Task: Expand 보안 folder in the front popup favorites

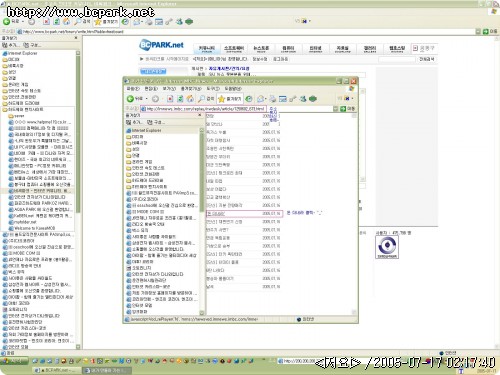Action: coord(133,149)
